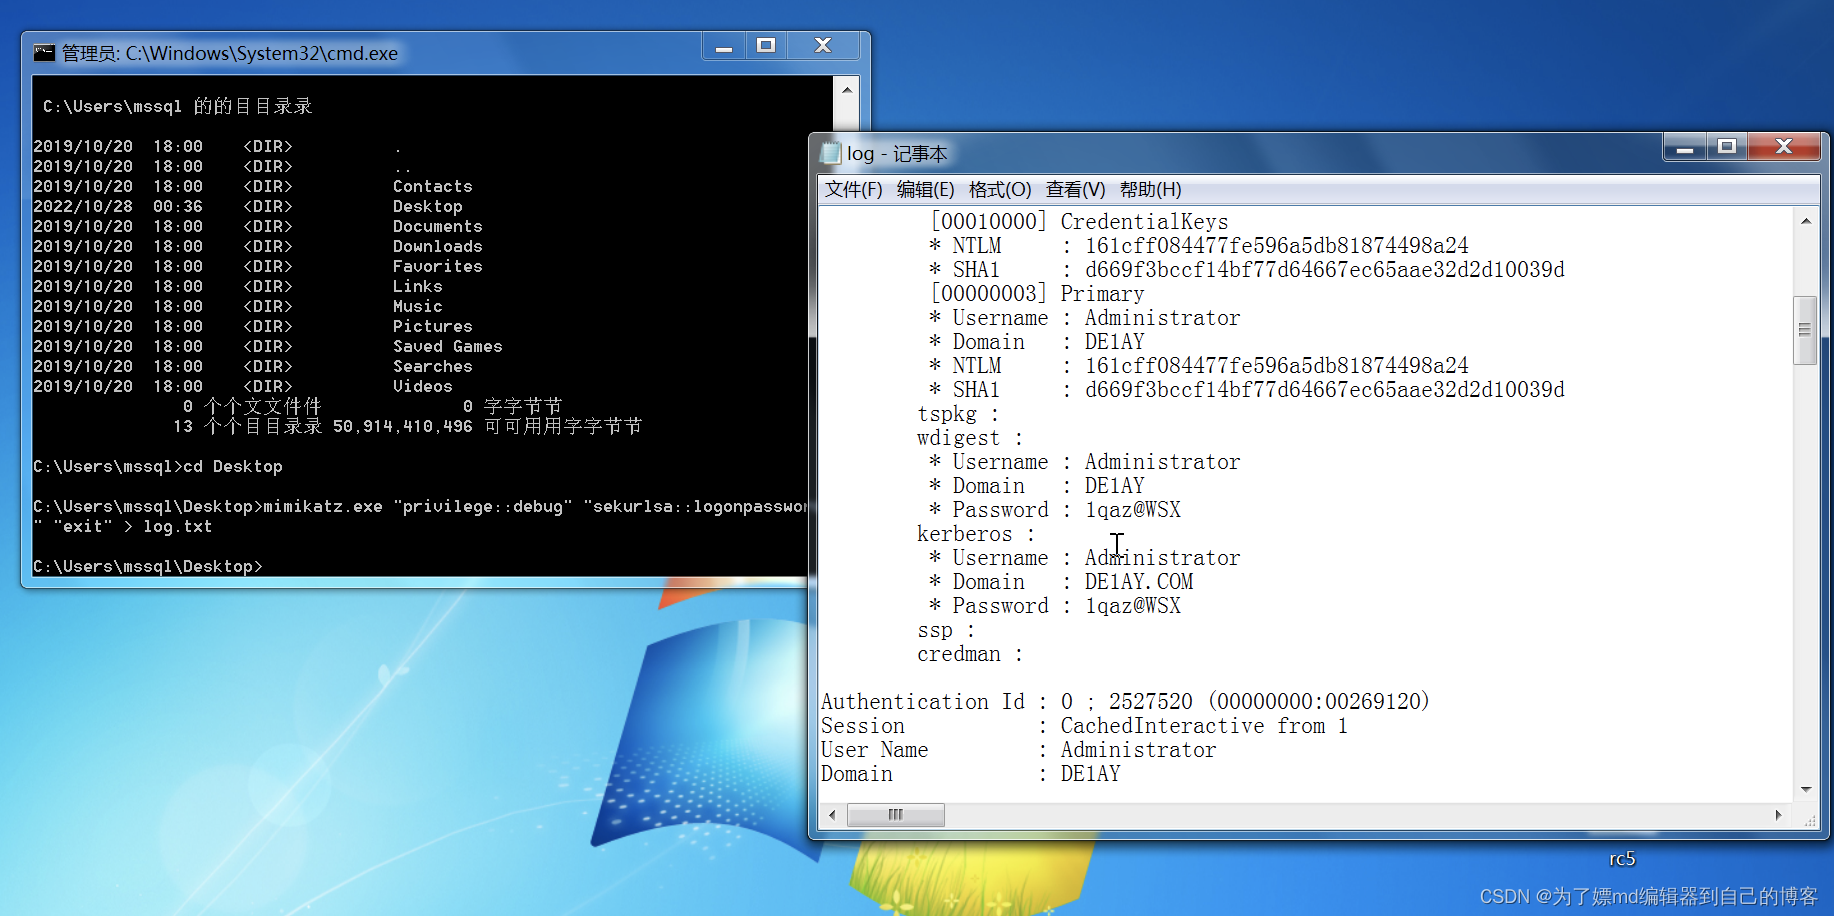Click Notepad vertical scrollbar down arrow
Image resolution: width=1834 pixels, height=916 pixels.
tap(1806, 789)
